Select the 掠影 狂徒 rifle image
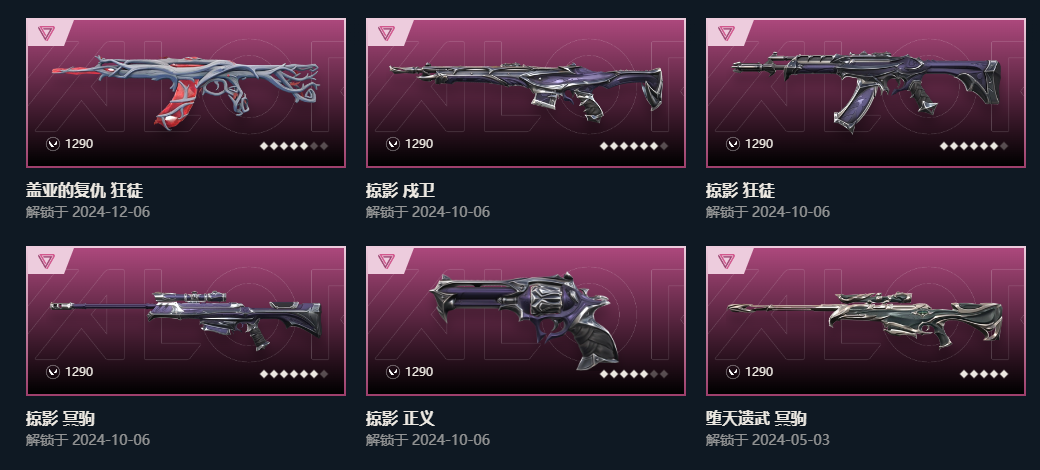 click(866, 89)
